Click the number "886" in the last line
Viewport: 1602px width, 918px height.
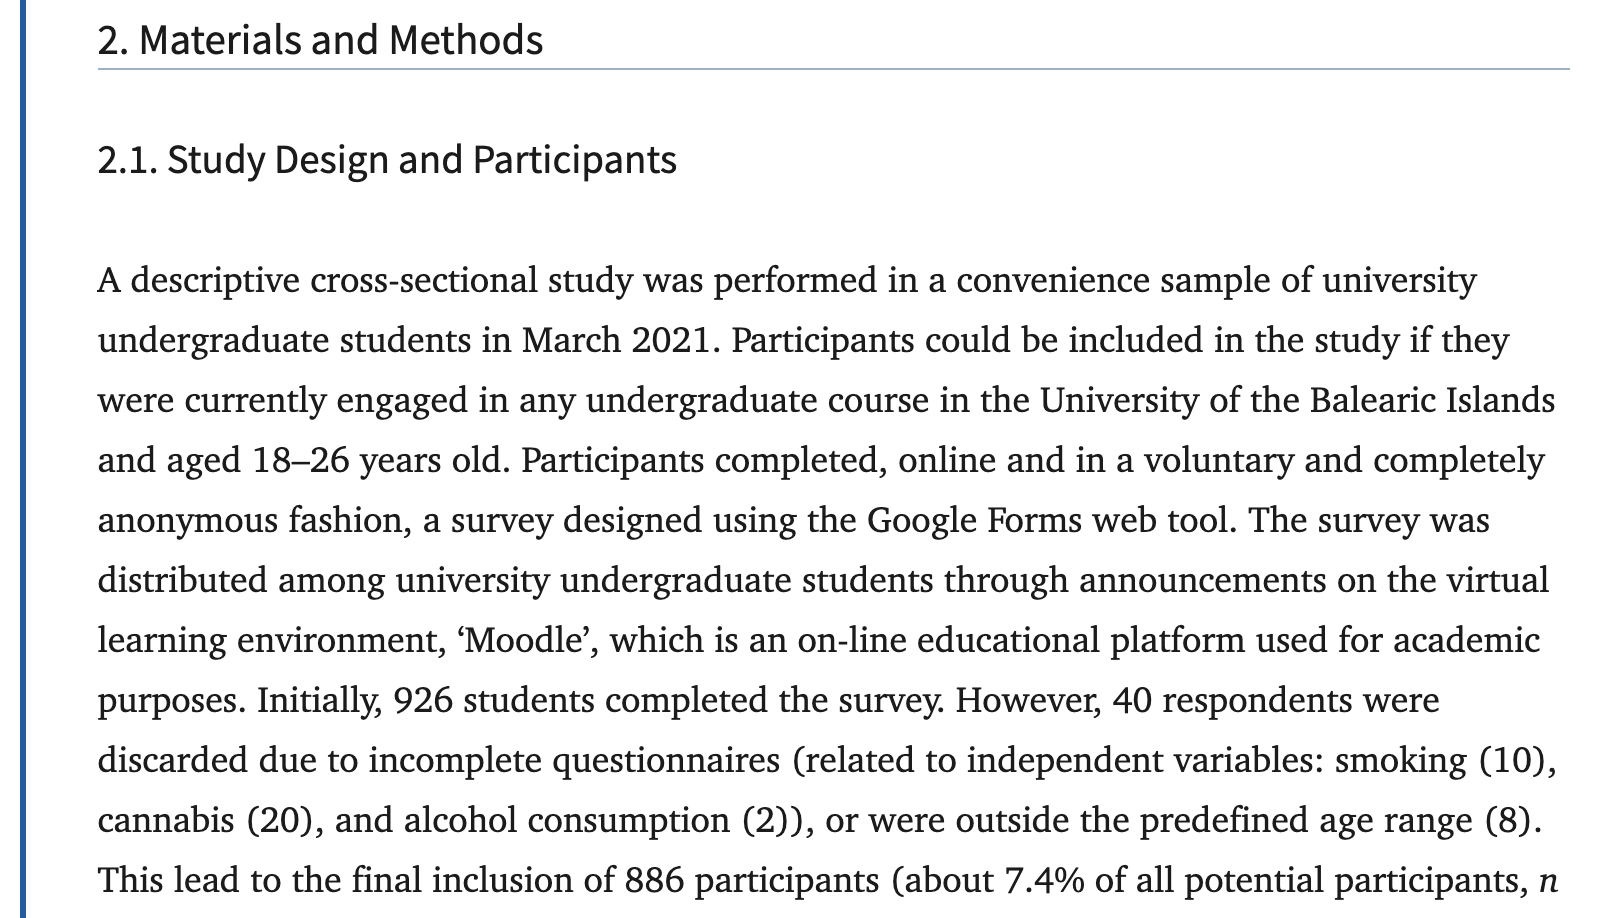point(654,881)
